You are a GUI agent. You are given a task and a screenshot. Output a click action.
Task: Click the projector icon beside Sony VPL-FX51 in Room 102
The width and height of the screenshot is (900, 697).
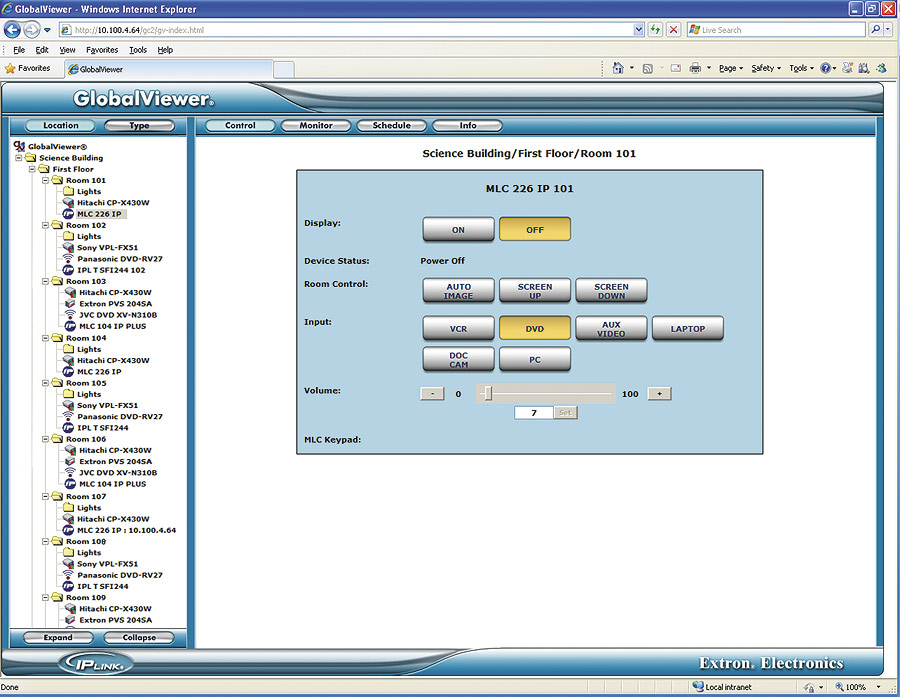pos(68,247)
